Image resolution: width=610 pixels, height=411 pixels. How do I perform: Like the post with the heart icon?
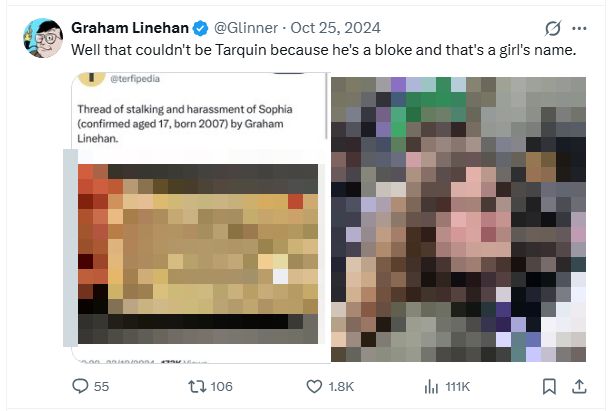[314, 386]
